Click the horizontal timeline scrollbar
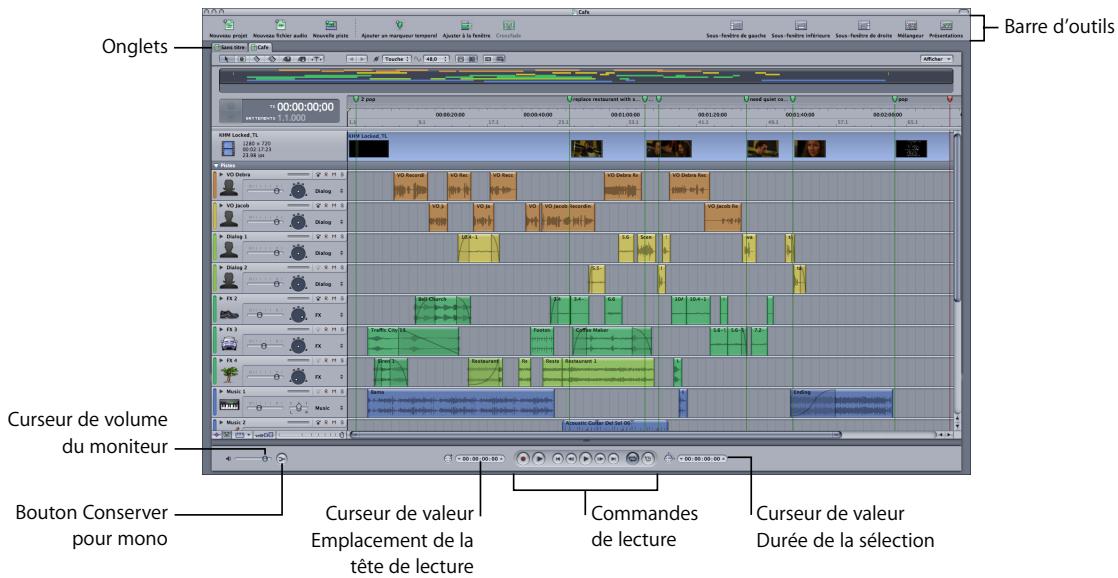The width and height of the screenshot is (1118, 578). pyautogui.click(x=595, y=434)
